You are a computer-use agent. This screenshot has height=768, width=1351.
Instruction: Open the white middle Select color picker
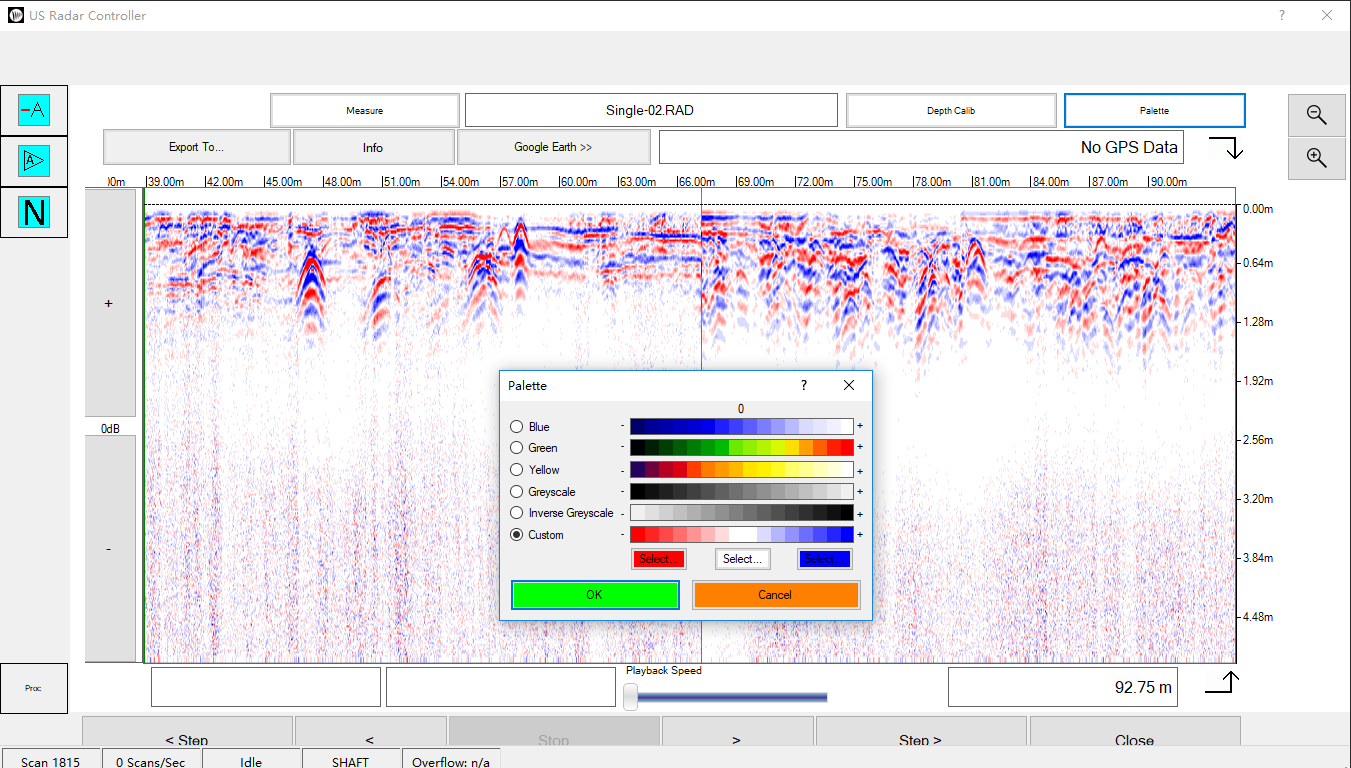[x=742, y=559]
